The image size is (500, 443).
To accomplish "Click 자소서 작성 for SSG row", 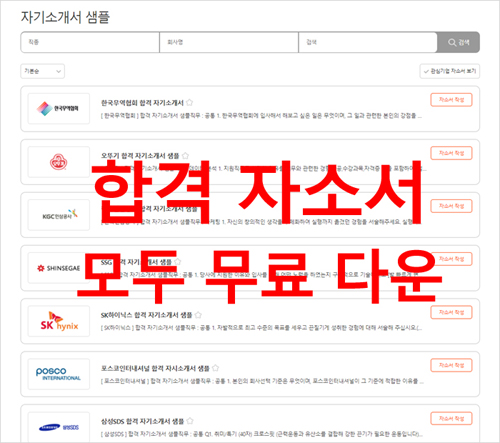I will pyautogui.click(x=451, y=259).
